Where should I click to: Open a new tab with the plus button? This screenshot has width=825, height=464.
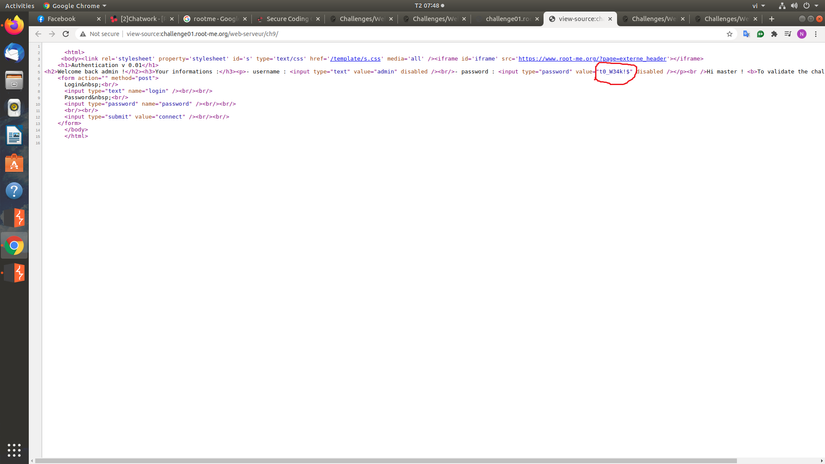(771, 18)
